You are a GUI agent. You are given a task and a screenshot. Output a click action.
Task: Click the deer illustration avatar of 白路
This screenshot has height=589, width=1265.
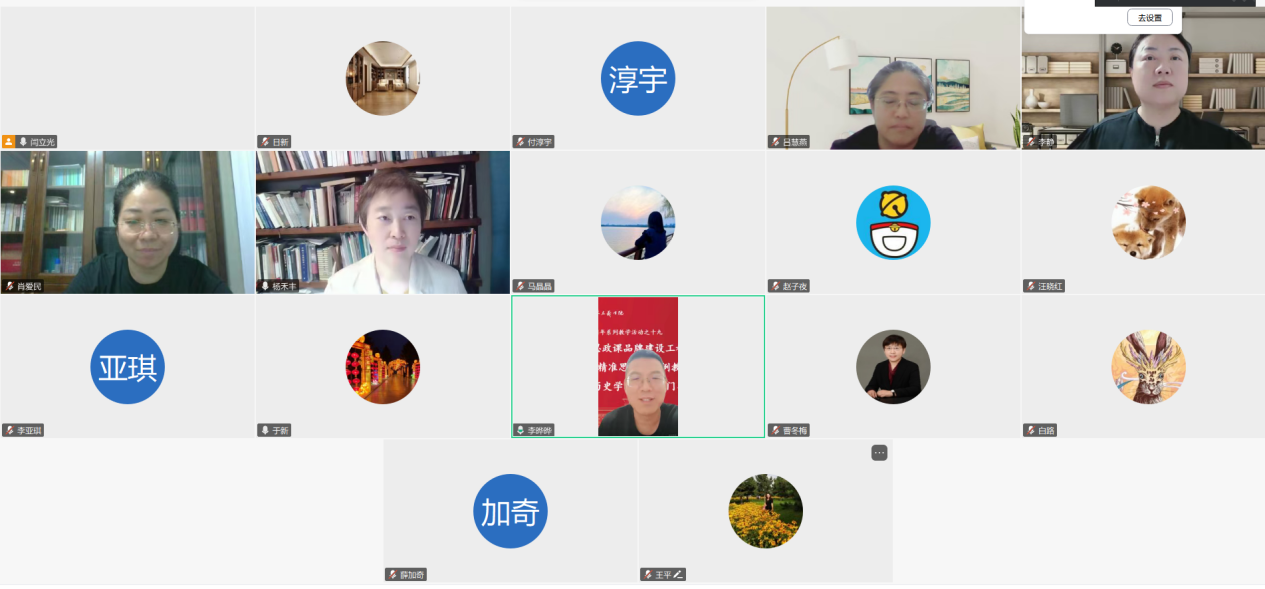click(1148, 367)
